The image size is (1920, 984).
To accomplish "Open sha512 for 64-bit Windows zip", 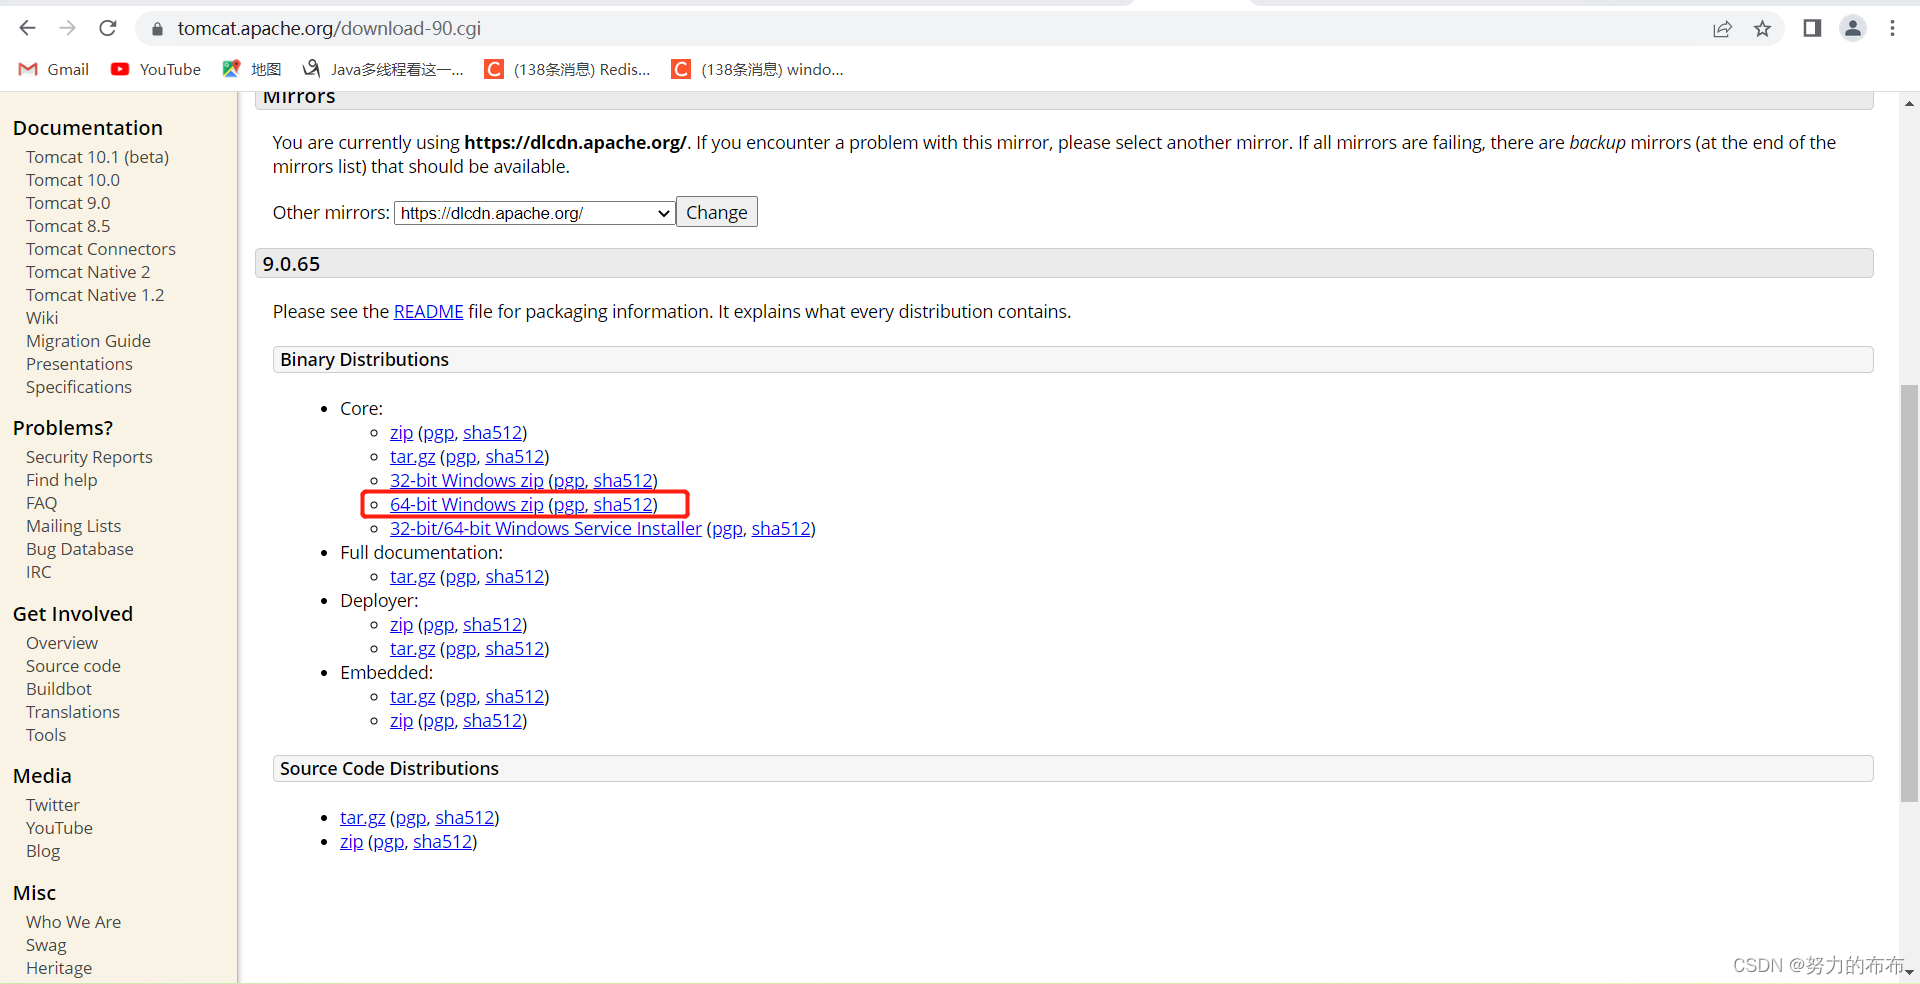I will (623, 505).
